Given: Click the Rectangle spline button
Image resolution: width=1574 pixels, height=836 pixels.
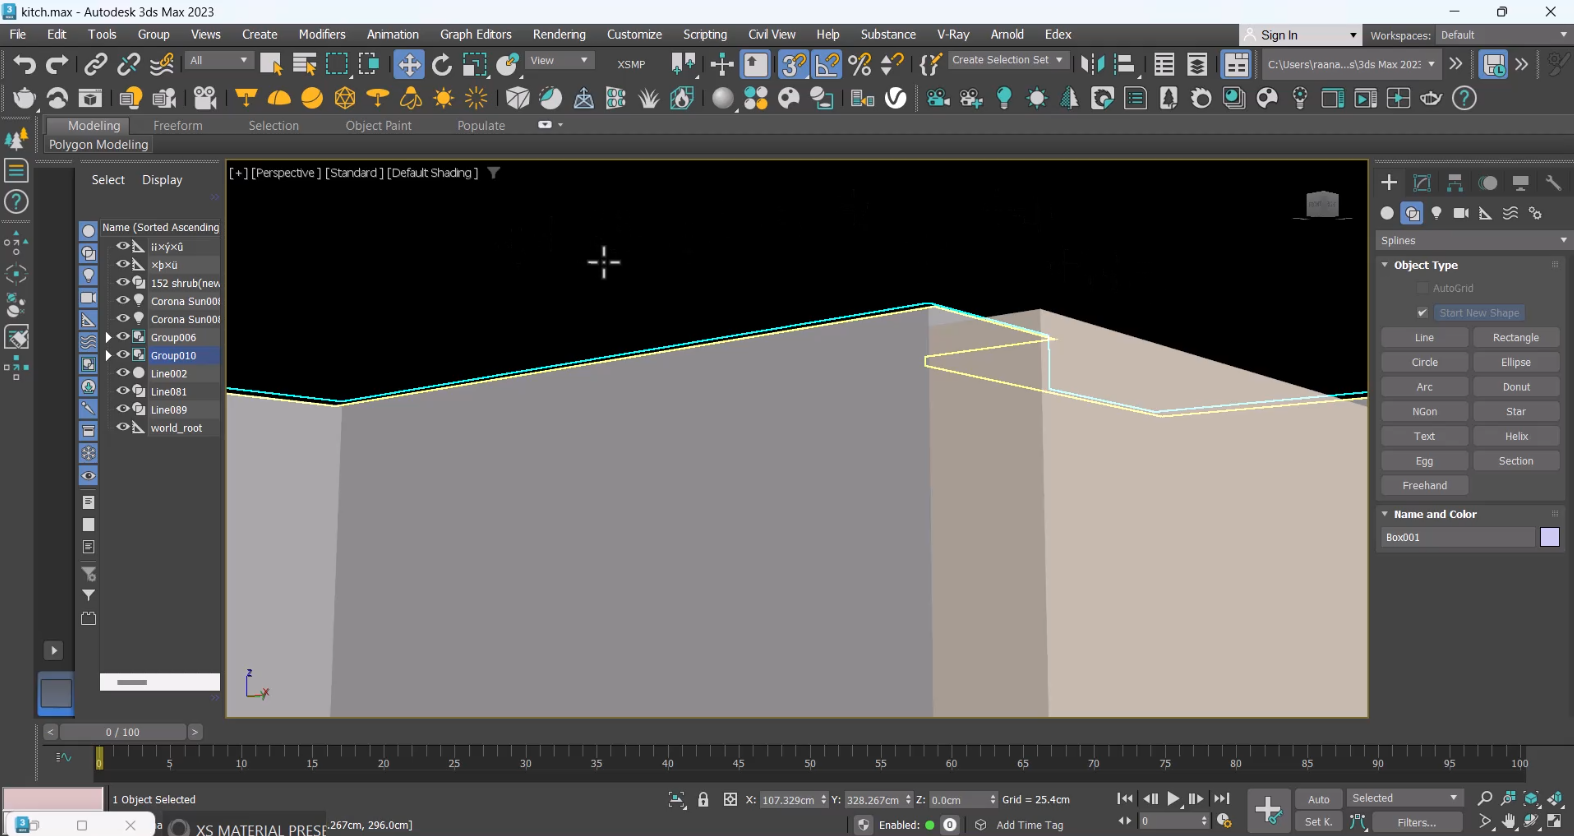Looking at the screenshot, I should point(1515,338).
